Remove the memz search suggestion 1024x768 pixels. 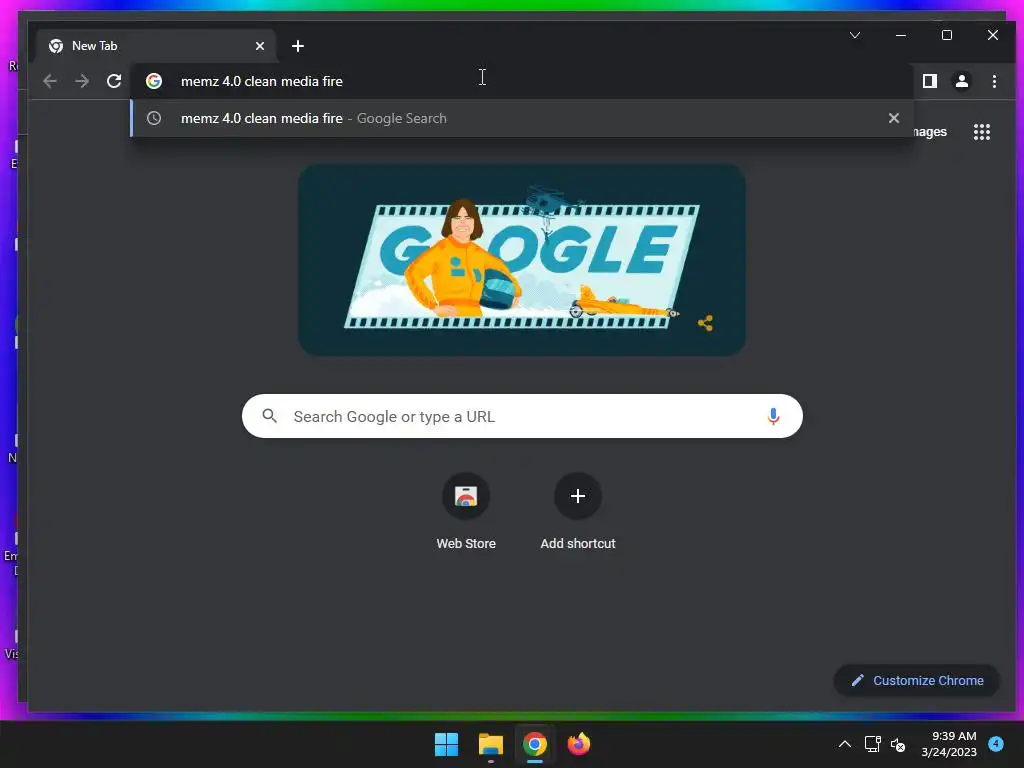pyautogui.click(x=893, y=118)
